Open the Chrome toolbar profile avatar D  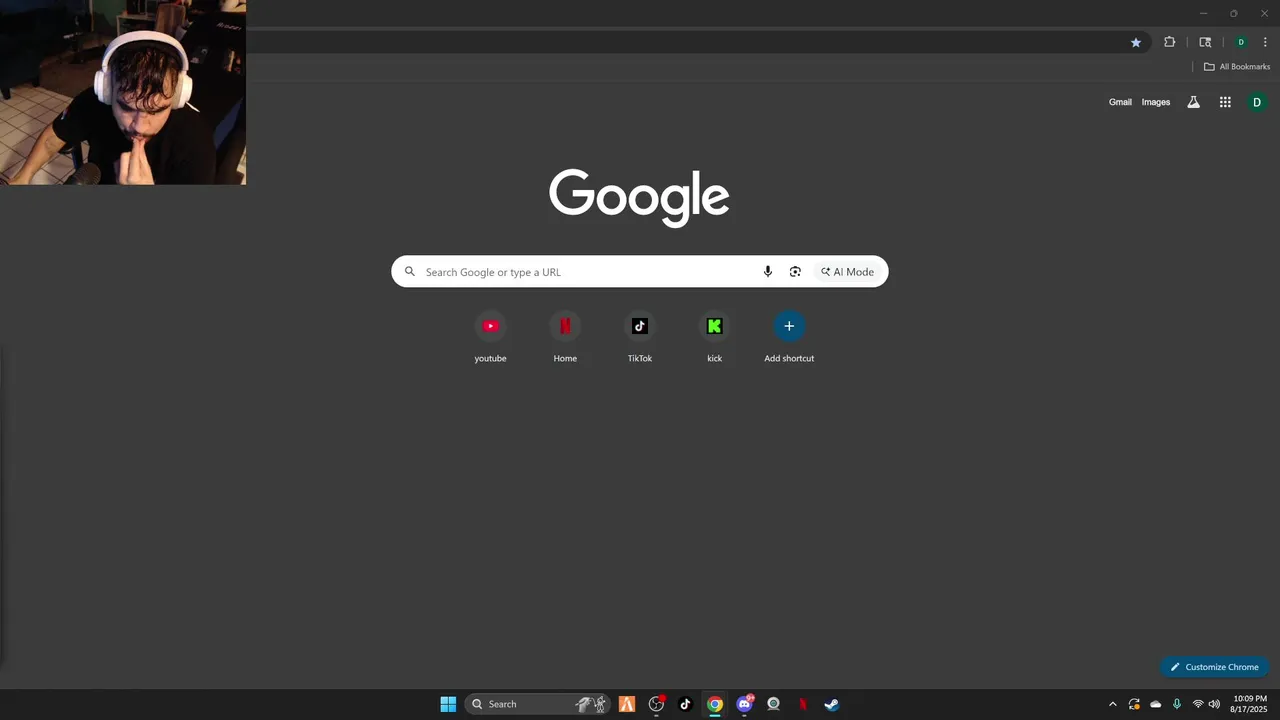click(1241, 42)
